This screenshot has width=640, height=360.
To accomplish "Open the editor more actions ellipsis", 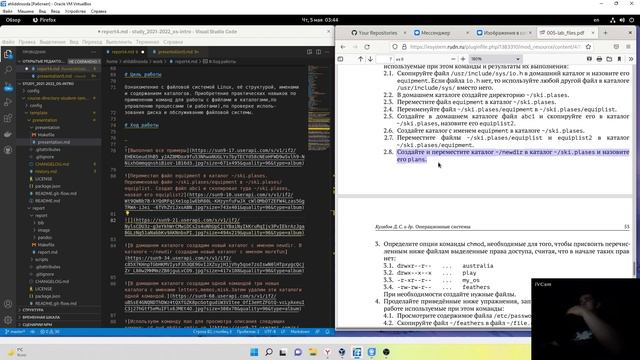I will [x=327, y=52].
